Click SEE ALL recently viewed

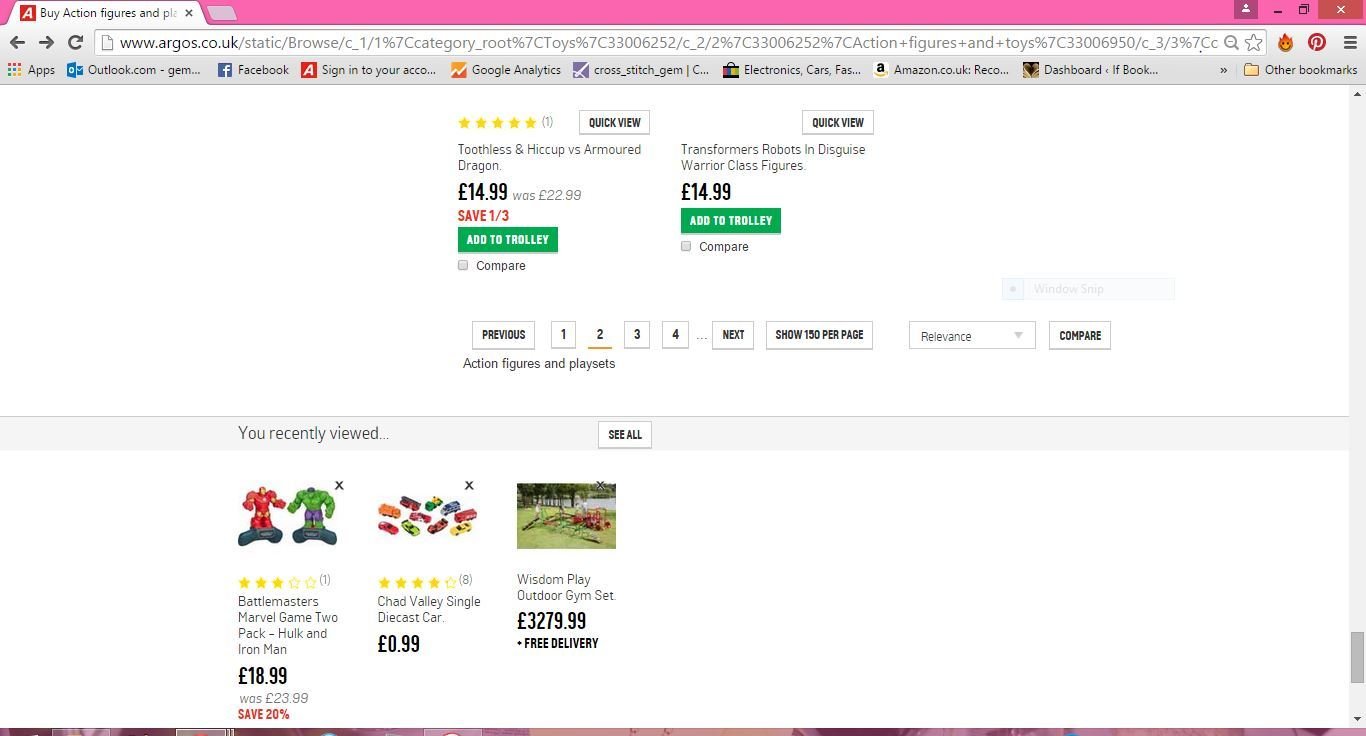pyautogui.click(x=625, y=435)
